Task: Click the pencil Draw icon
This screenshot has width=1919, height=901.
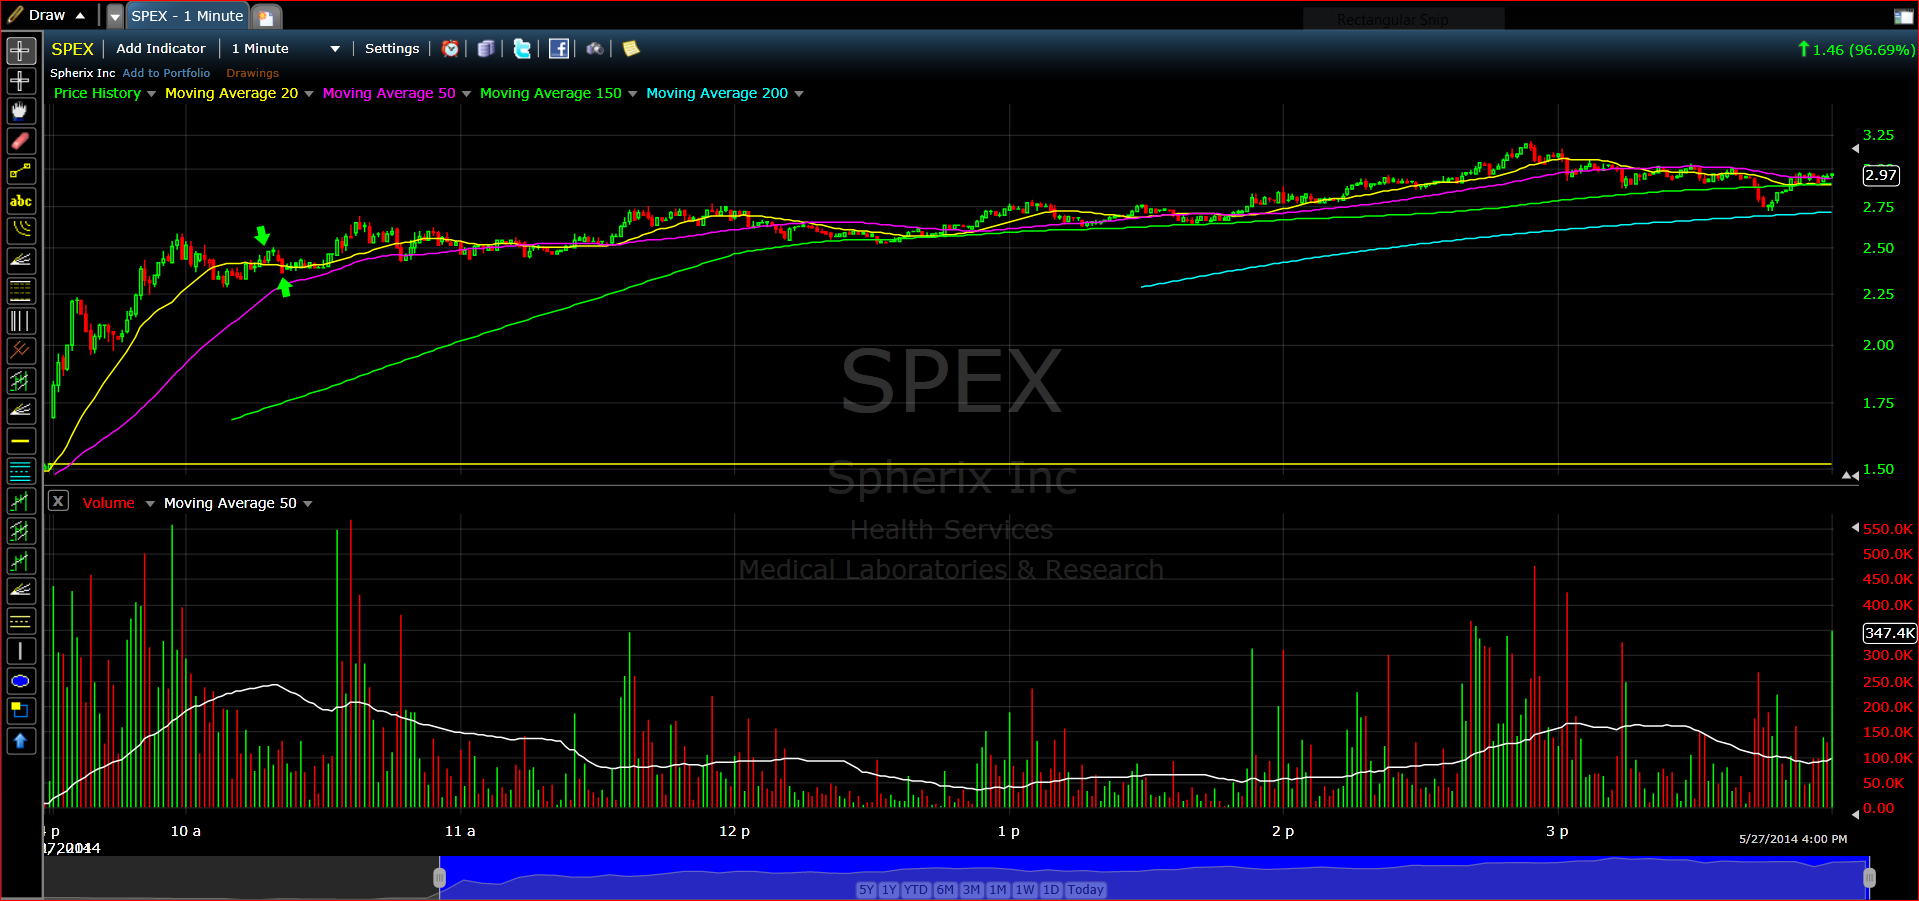Action: (x=16, y=14)
